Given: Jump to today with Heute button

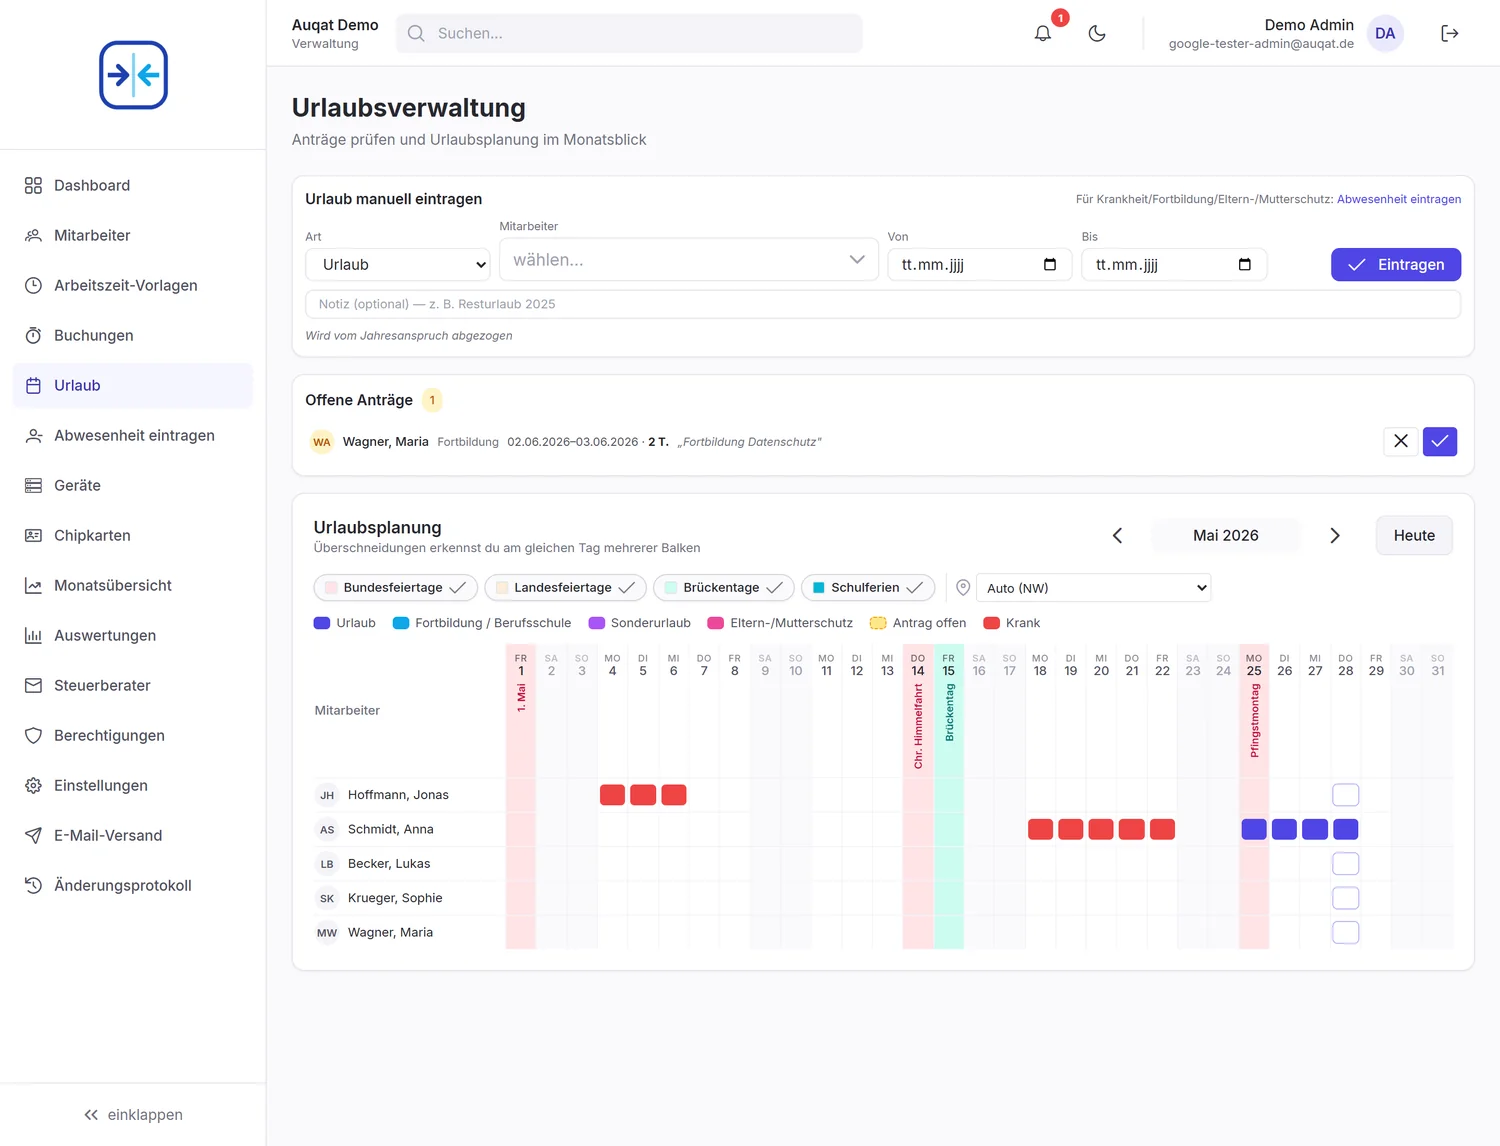Looking at the screenshot, I should click(1414, 536).
